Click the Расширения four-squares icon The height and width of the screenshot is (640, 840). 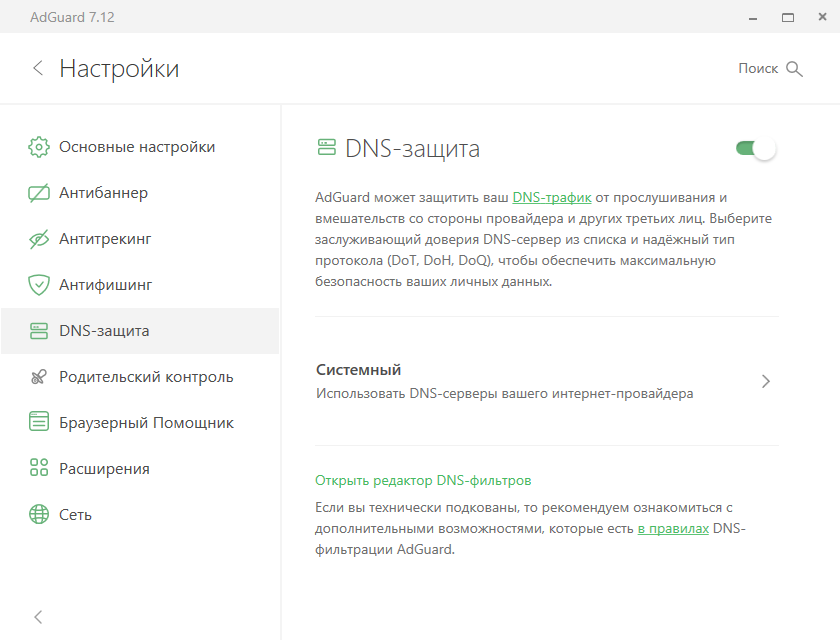39,468
